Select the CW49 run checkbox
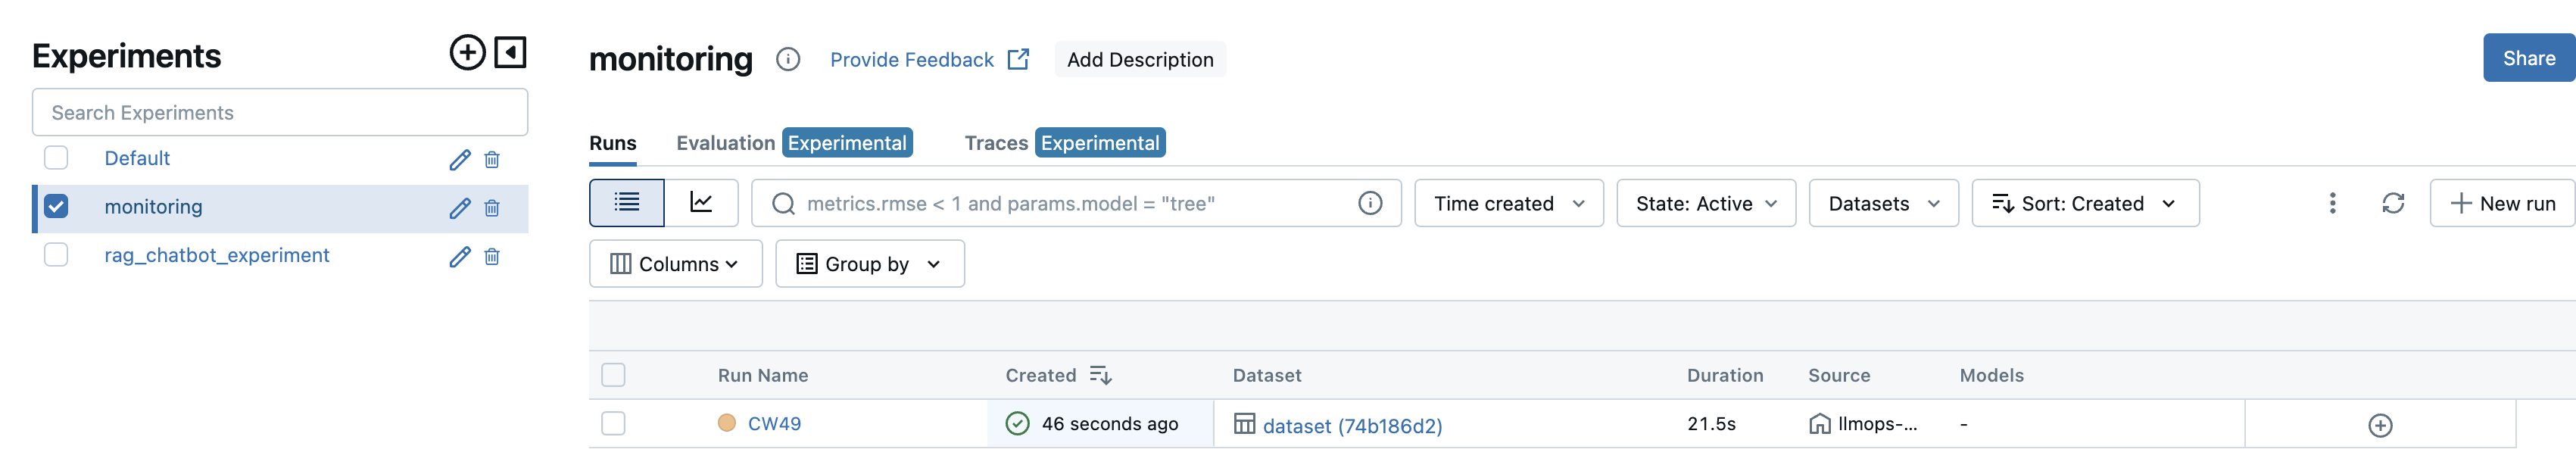Screen dimensions: 2576x465 613,424
